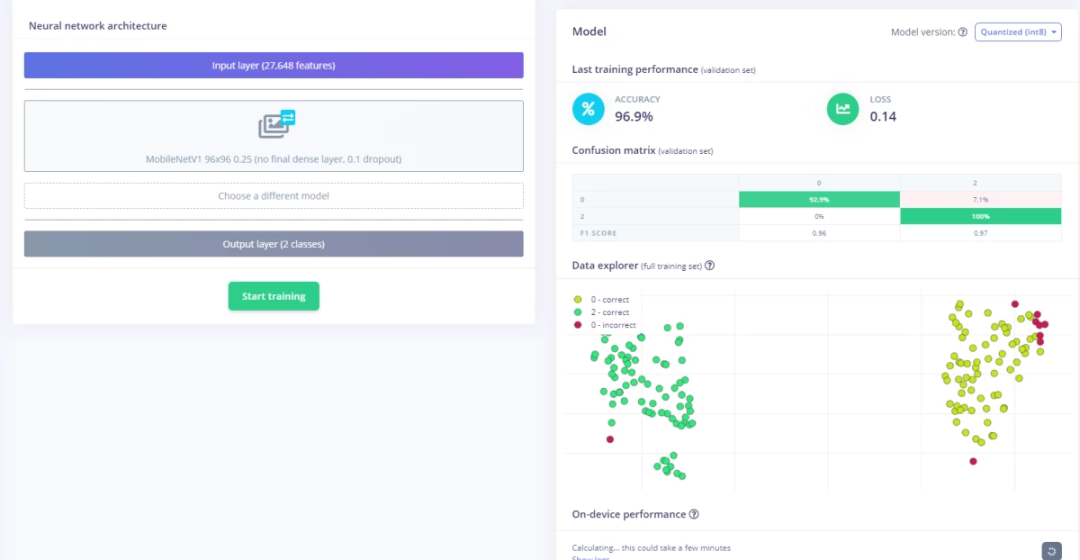Viewport: 1080px width, 560px height.
Task: Click the loss chart icon
Action: 843,109
